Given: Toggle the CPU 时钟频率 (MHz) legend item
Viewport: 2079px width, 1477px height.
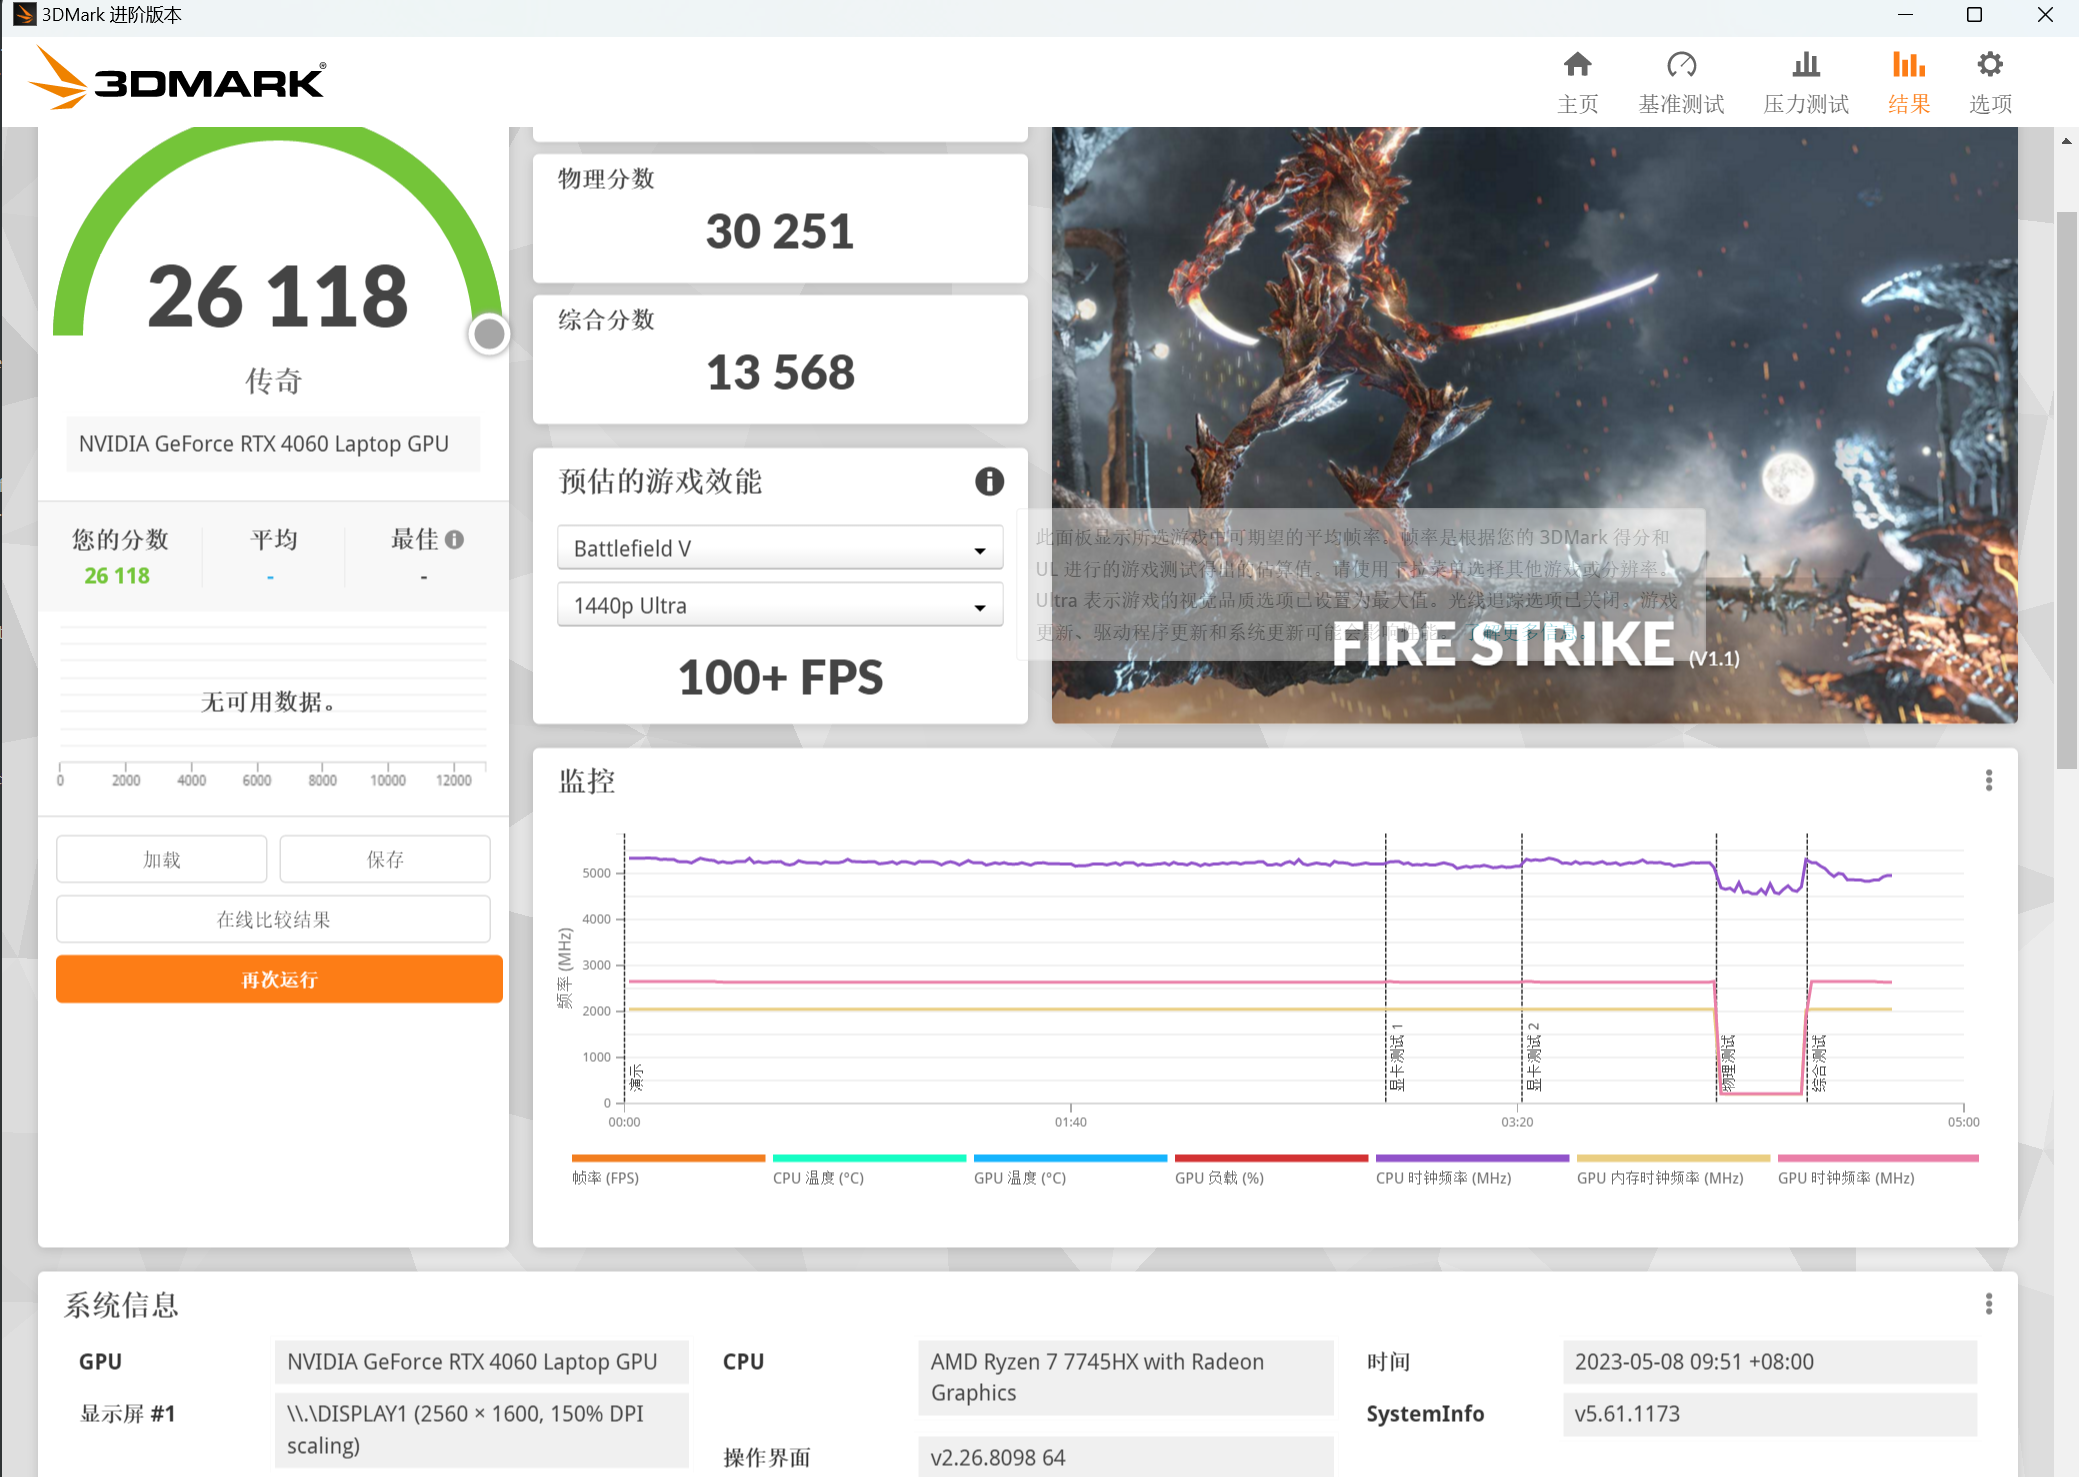Looking at the screenshot, I should coord(1472,1170).
